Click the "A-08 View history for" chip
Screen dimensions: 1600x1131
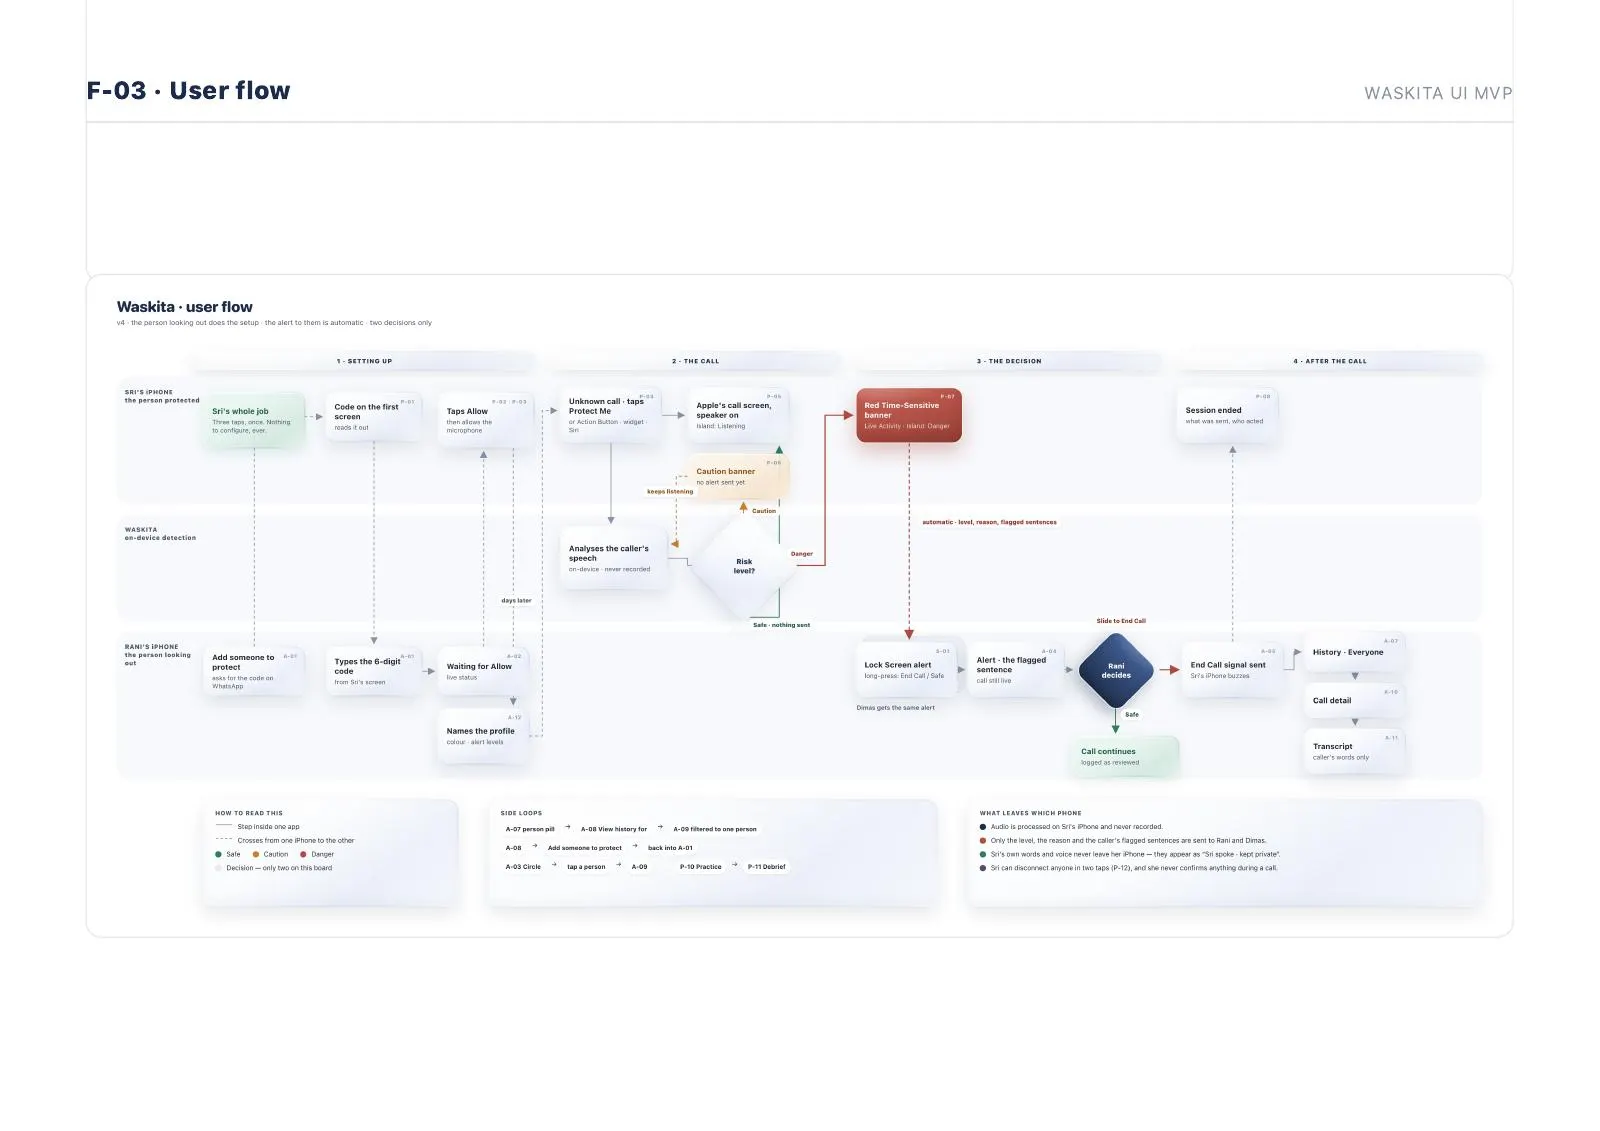click(x=614, y=829)
